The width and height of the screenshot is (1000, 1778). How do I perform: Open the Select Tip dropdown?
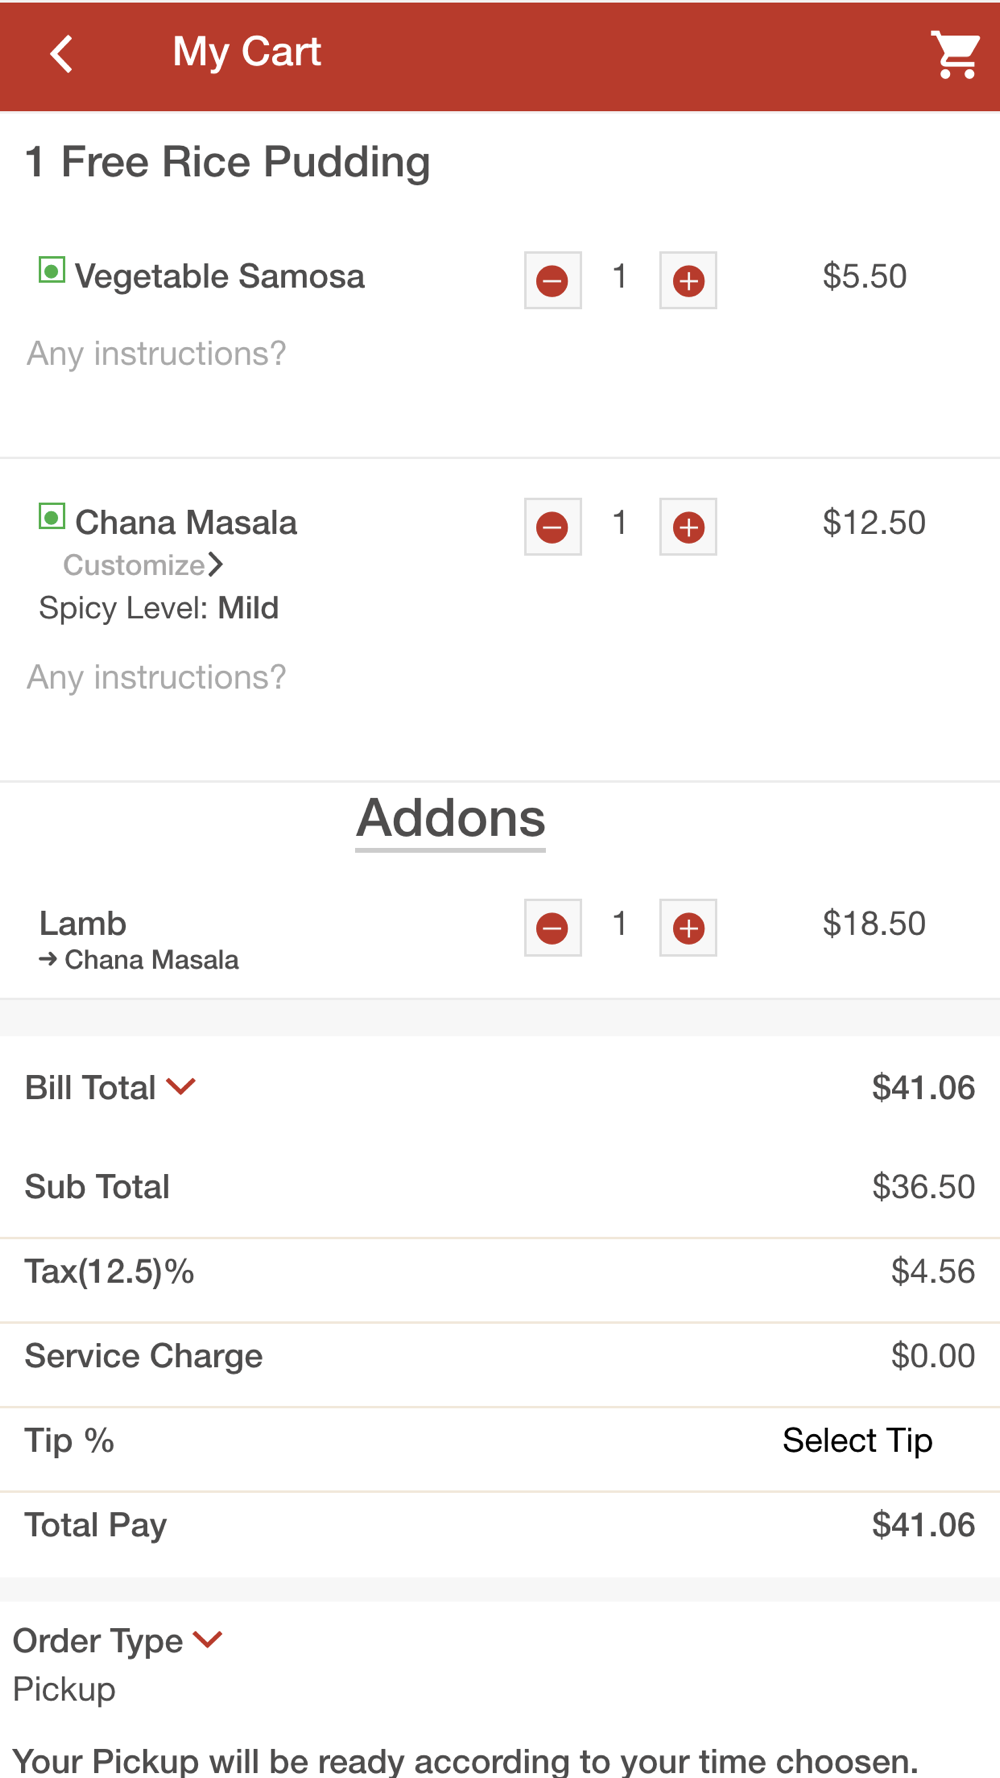click(x=857, y=1440)
